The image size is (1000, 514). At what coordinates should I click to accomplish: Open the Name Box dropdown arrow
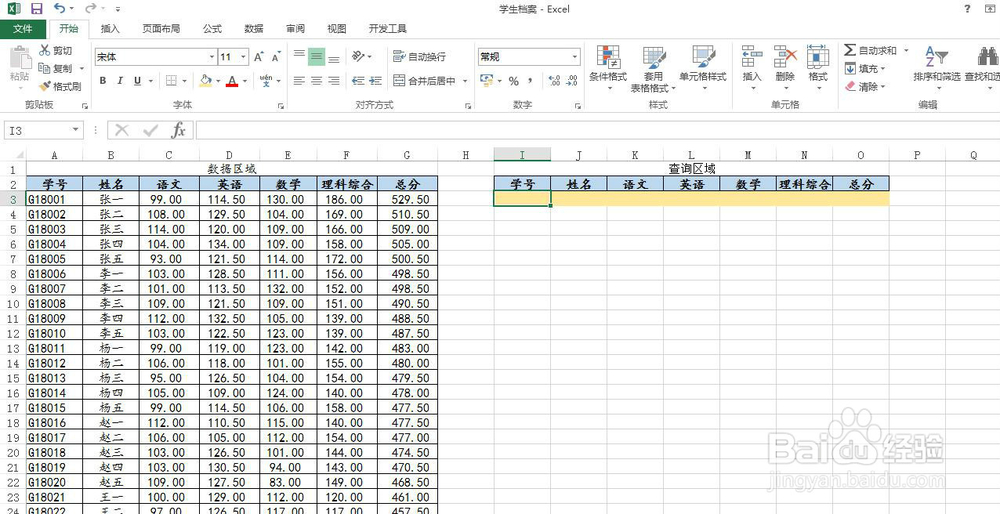(76, 130)
